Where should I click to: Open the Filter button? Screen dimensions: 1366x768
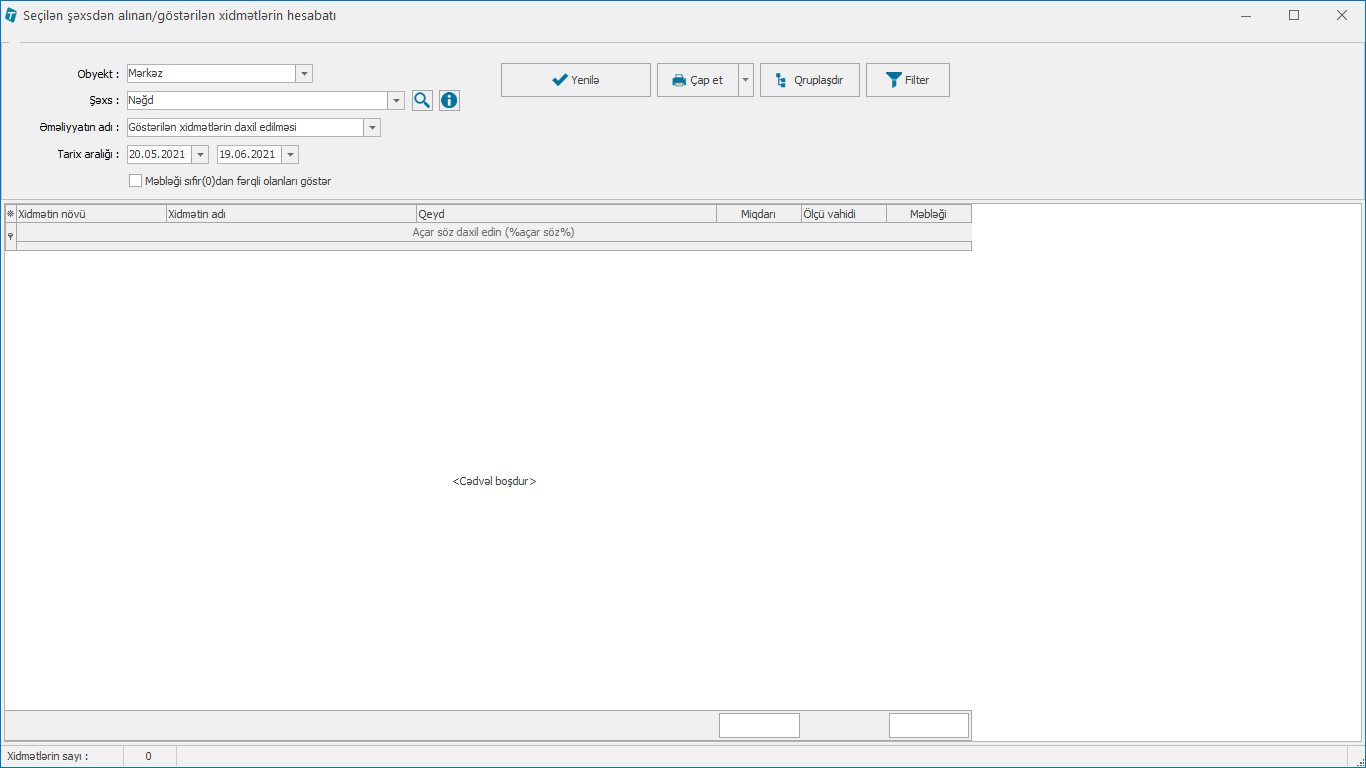[907, 80]
